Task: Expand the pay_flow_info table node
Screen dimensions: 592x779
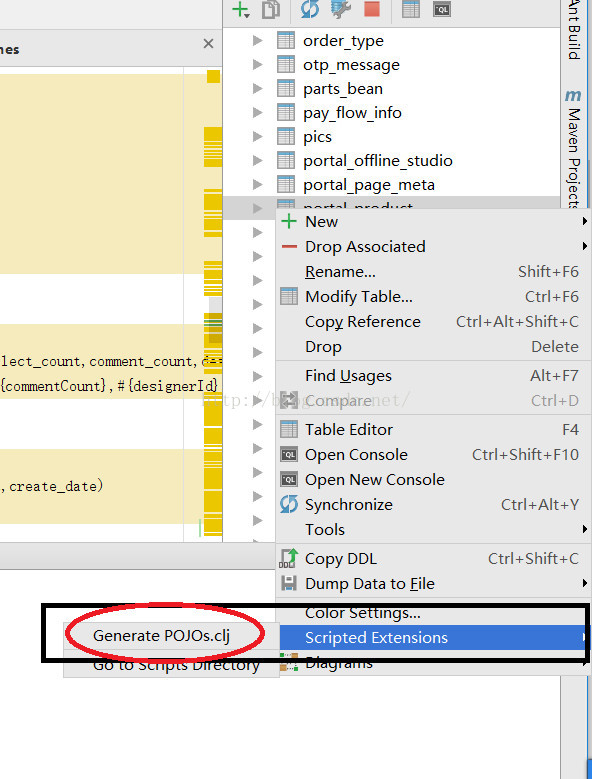Action: click(x=257, y=113)
